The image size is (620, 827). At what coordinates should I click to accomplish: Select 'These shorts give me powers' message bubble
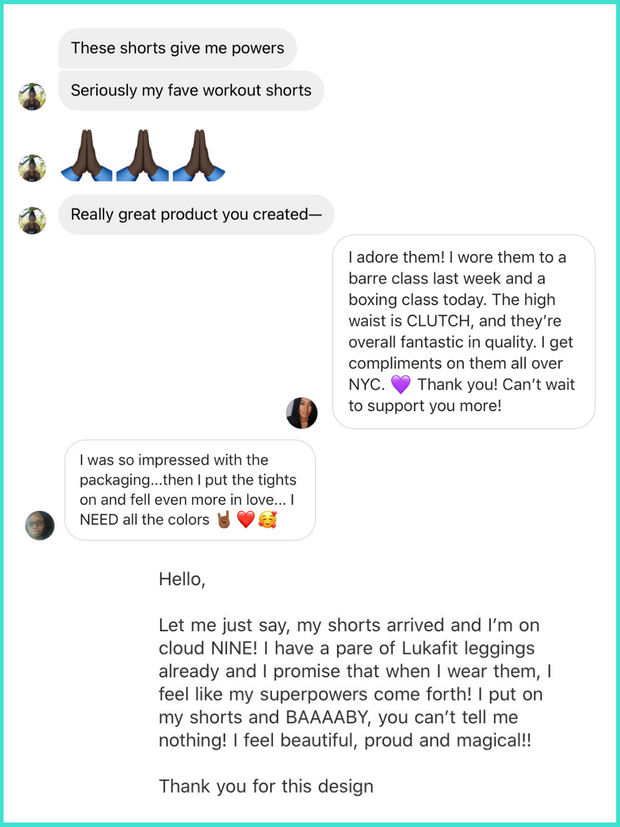178,48
